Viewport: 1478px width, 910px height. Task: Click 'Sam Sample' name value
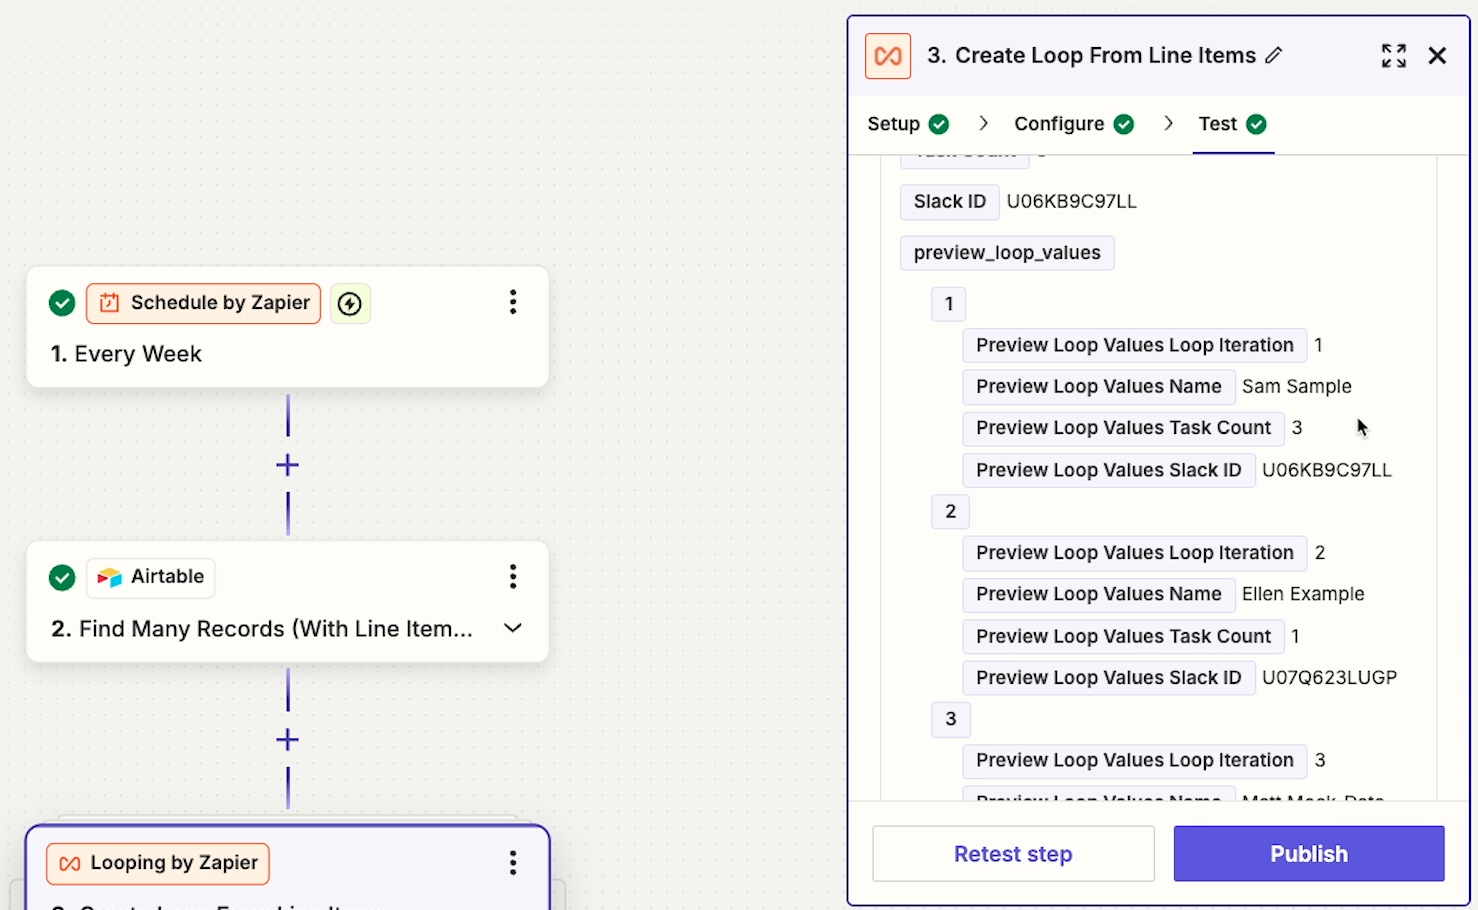[1297, 386]
